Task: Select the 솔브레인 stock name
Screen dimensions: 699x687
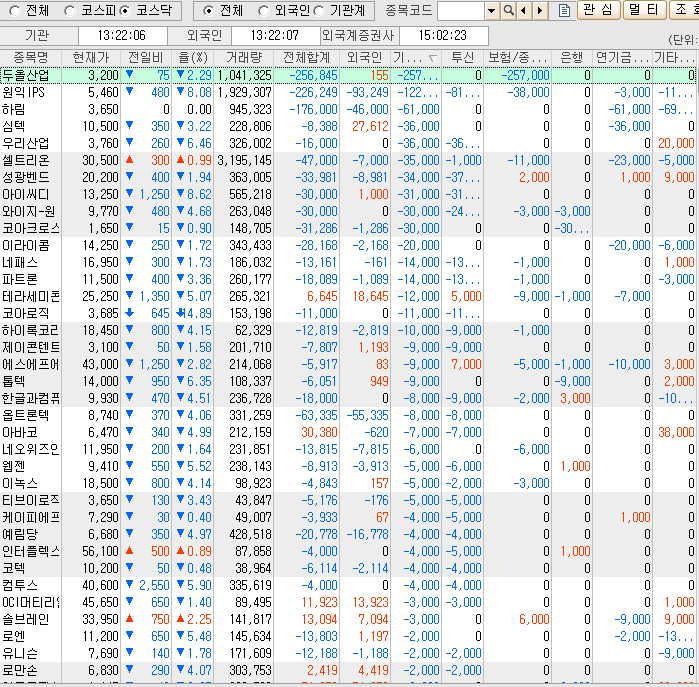Action: (25, 619)
